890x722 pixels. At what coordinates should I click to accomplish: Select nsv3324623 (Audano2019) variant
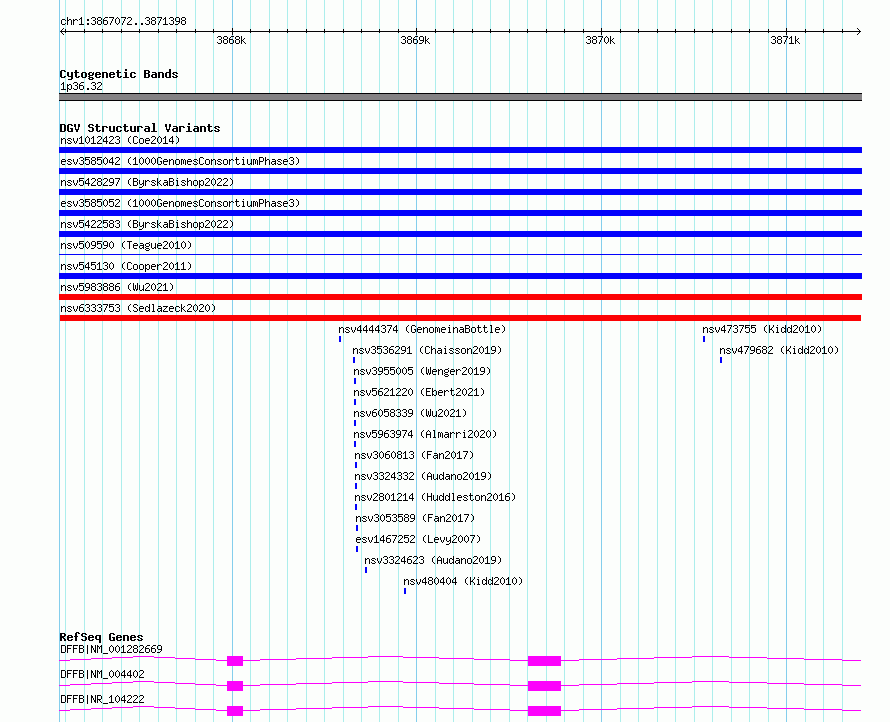pyautogui.click(x=433, y=560)
